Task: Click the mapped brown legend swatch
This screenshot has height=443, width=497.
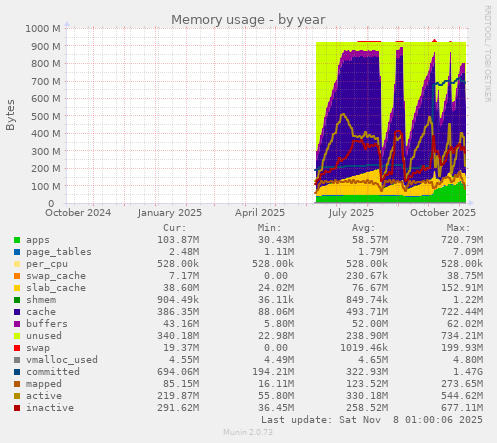Action: point(17,384)
